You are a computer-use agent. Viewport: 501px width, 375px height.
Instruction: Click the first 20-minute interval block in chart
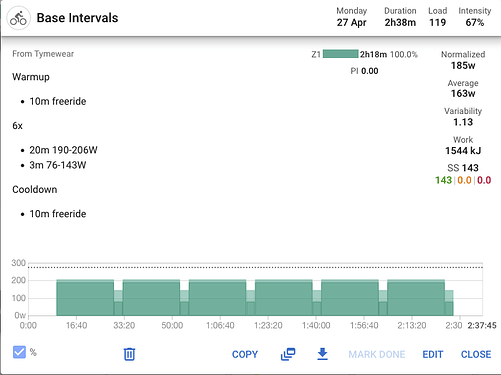click(85, 298)
